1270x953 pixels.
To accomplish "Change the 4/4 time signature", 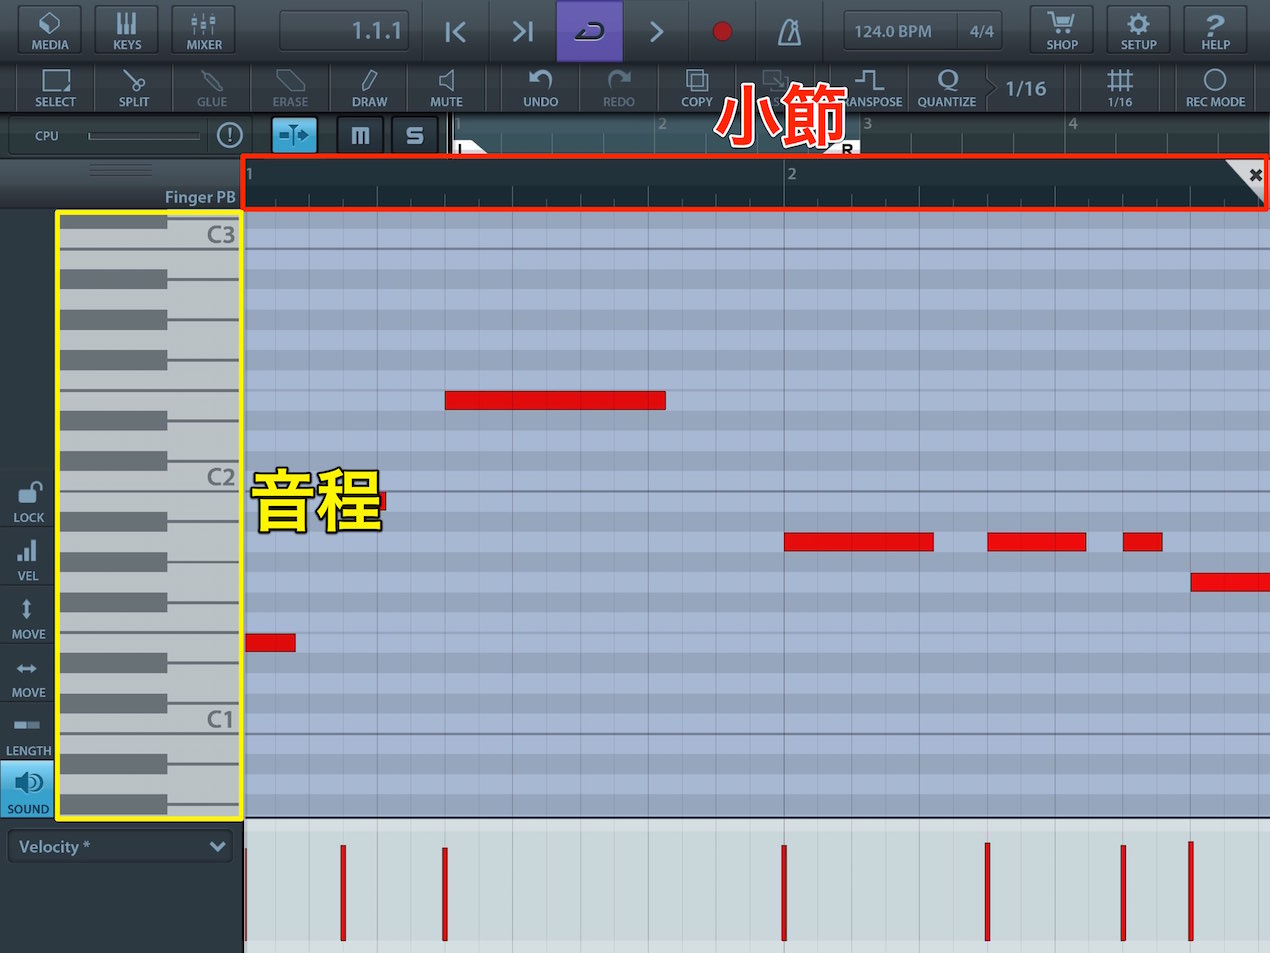I will (981, 32).
